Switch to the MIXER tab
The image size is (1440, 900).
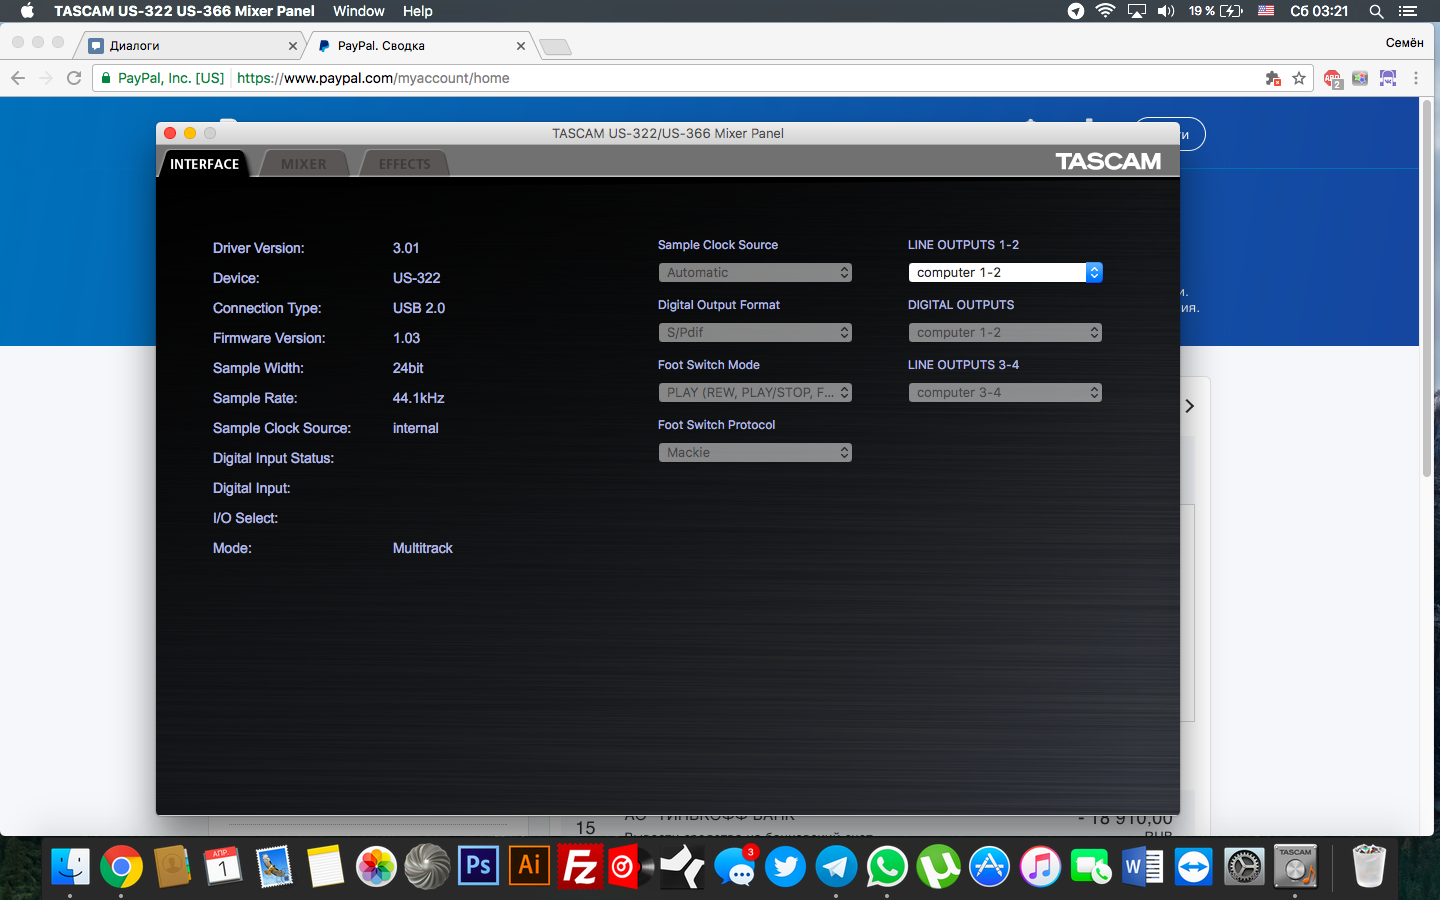304,164
